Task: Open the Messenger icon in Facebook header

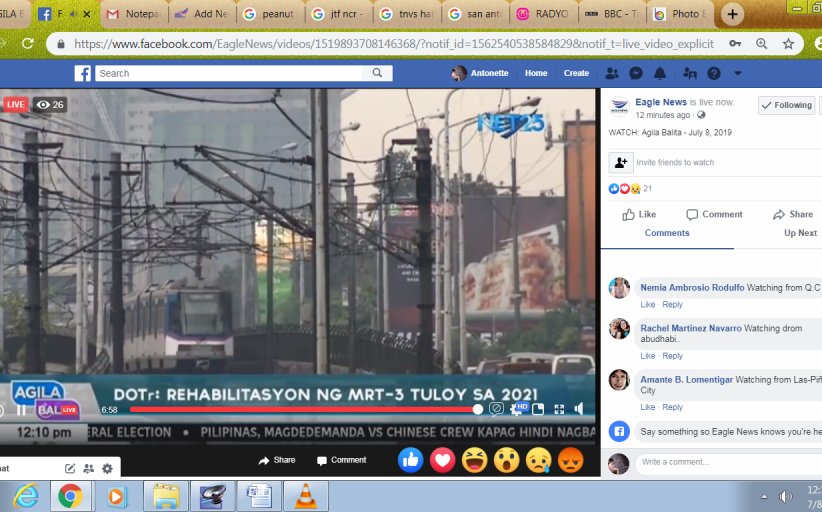Action: pyautogui.click(x=636, y=74)
